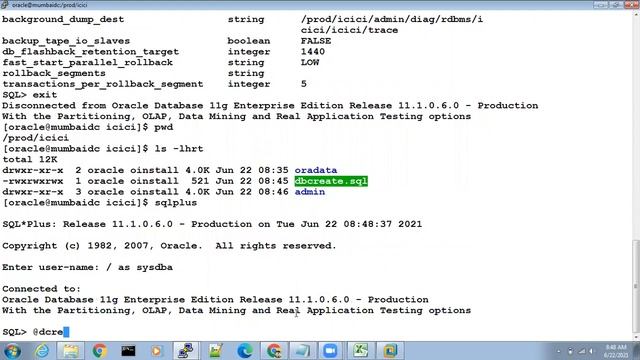Click the '/prod/icici' pwd output line
This screenshot has width=640, height=360.
tap(36, 138)
